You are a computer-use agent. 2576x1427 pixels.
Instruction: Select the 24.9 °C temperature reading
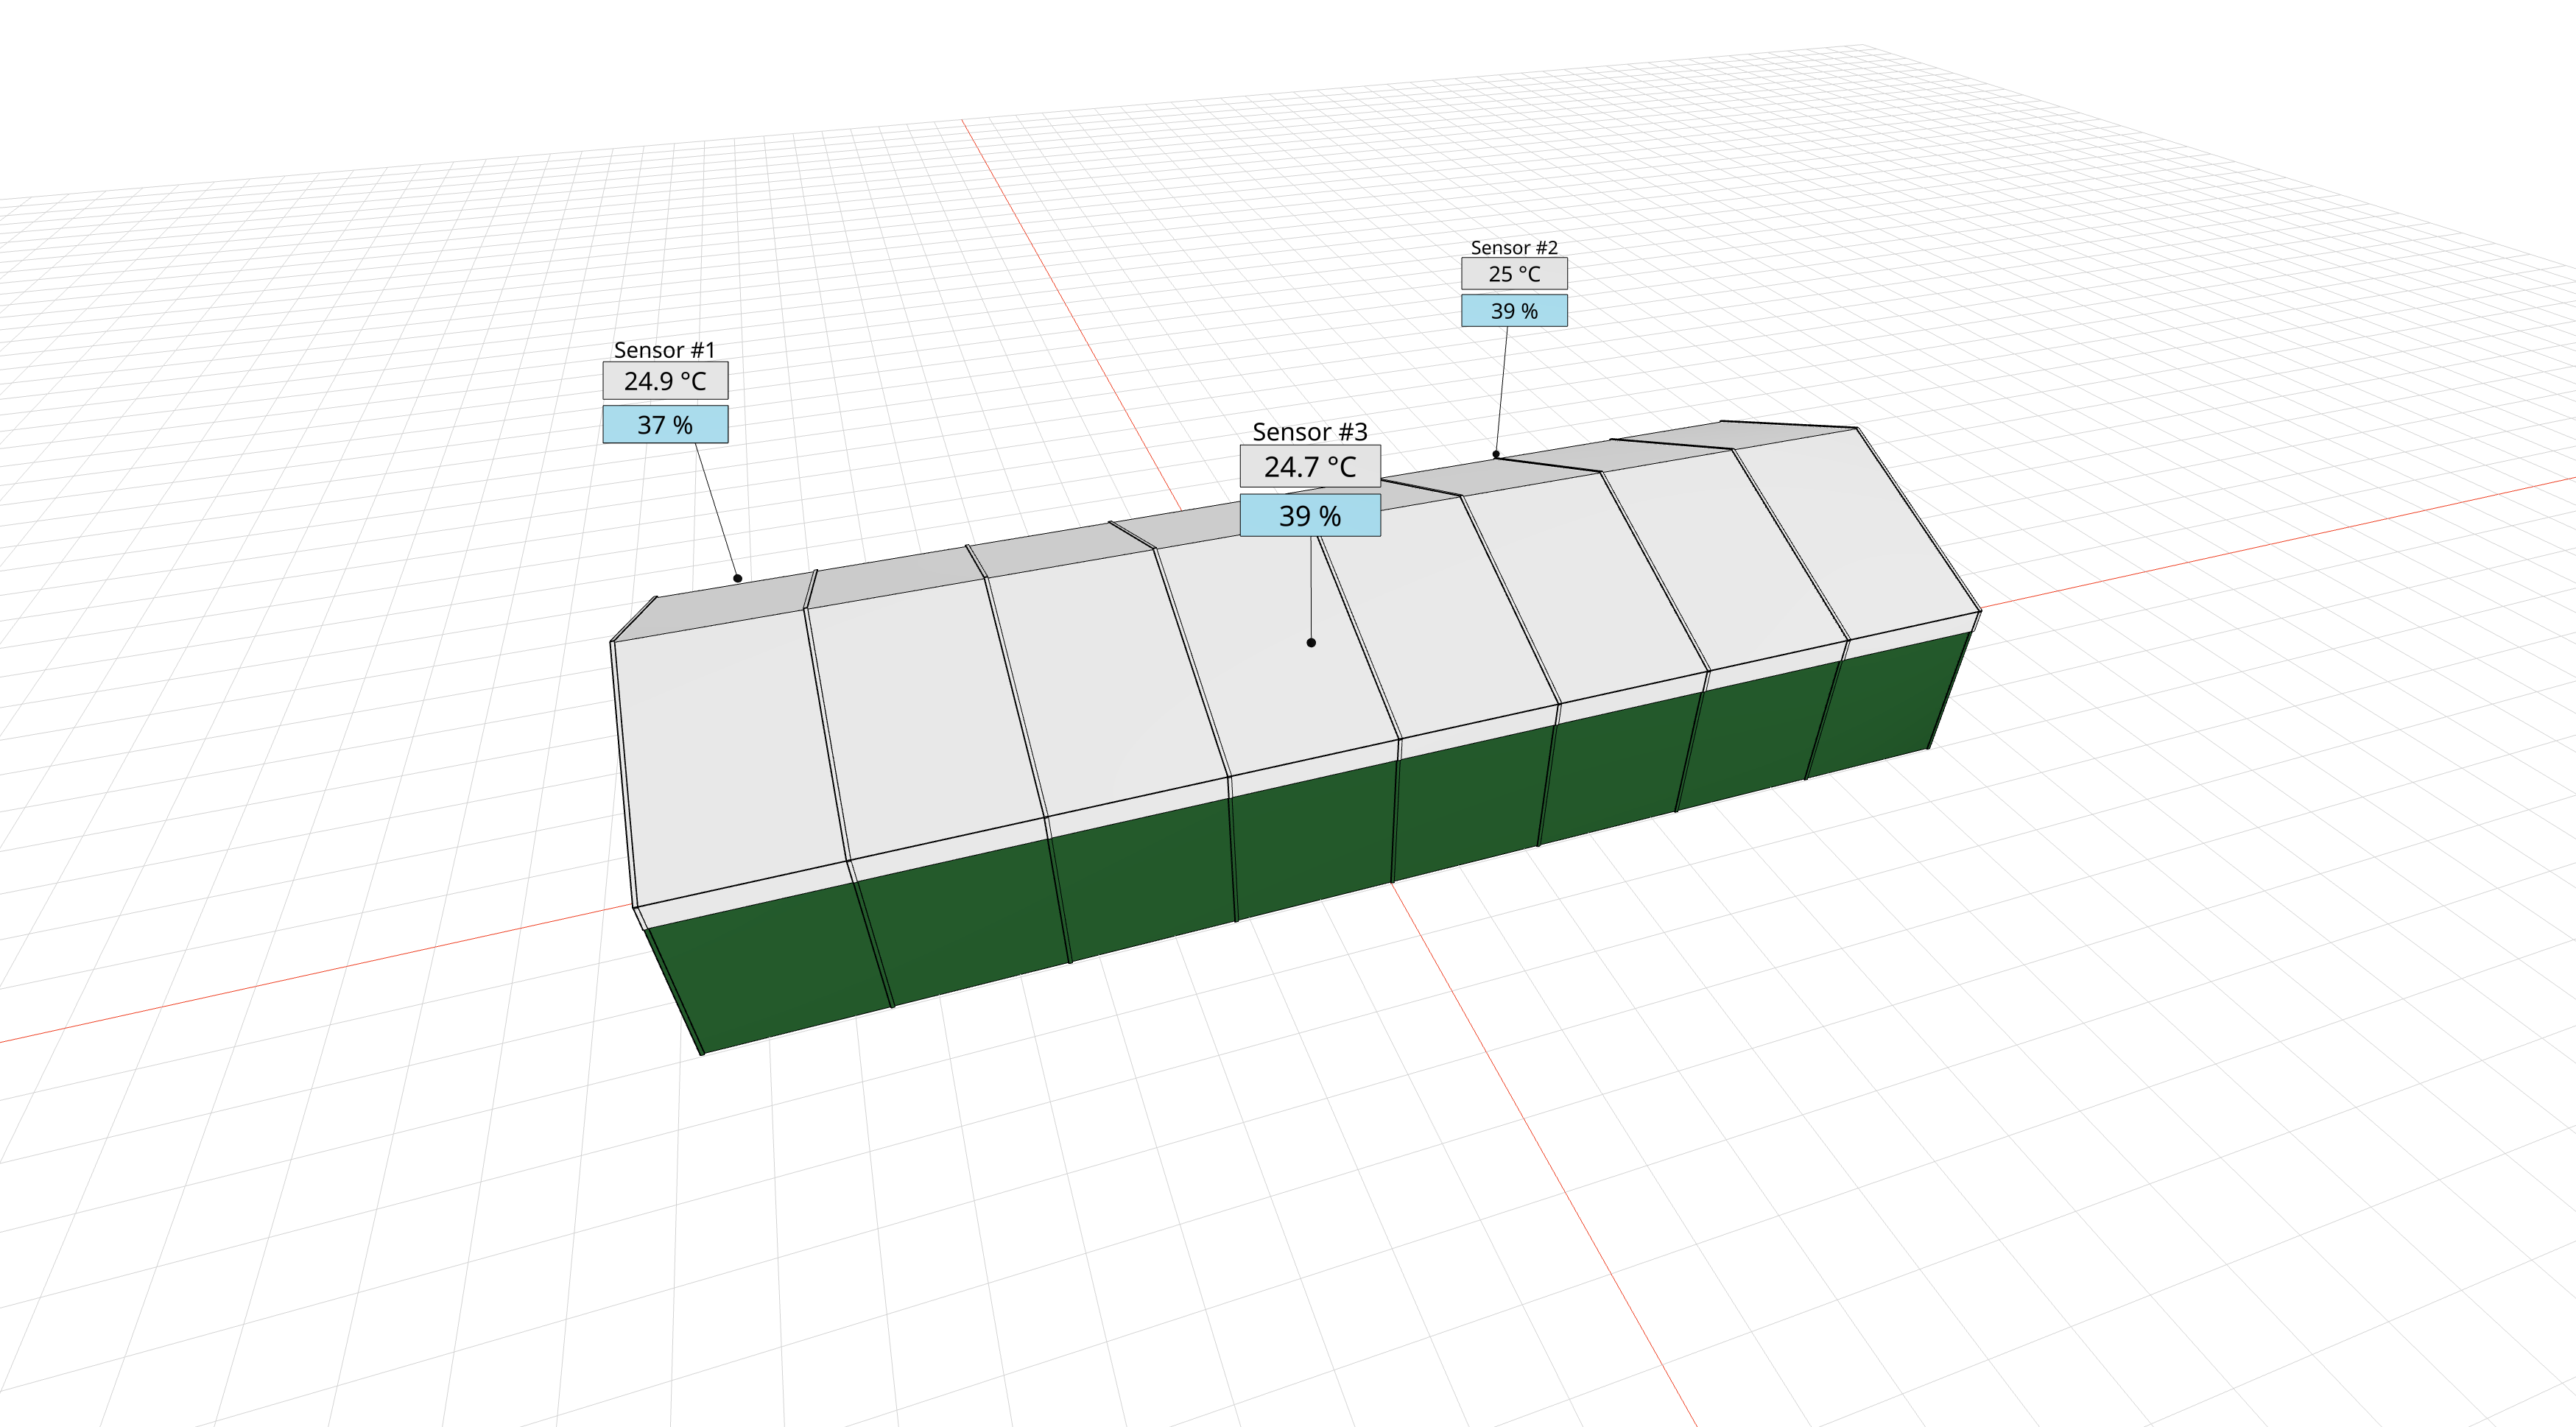665,381
